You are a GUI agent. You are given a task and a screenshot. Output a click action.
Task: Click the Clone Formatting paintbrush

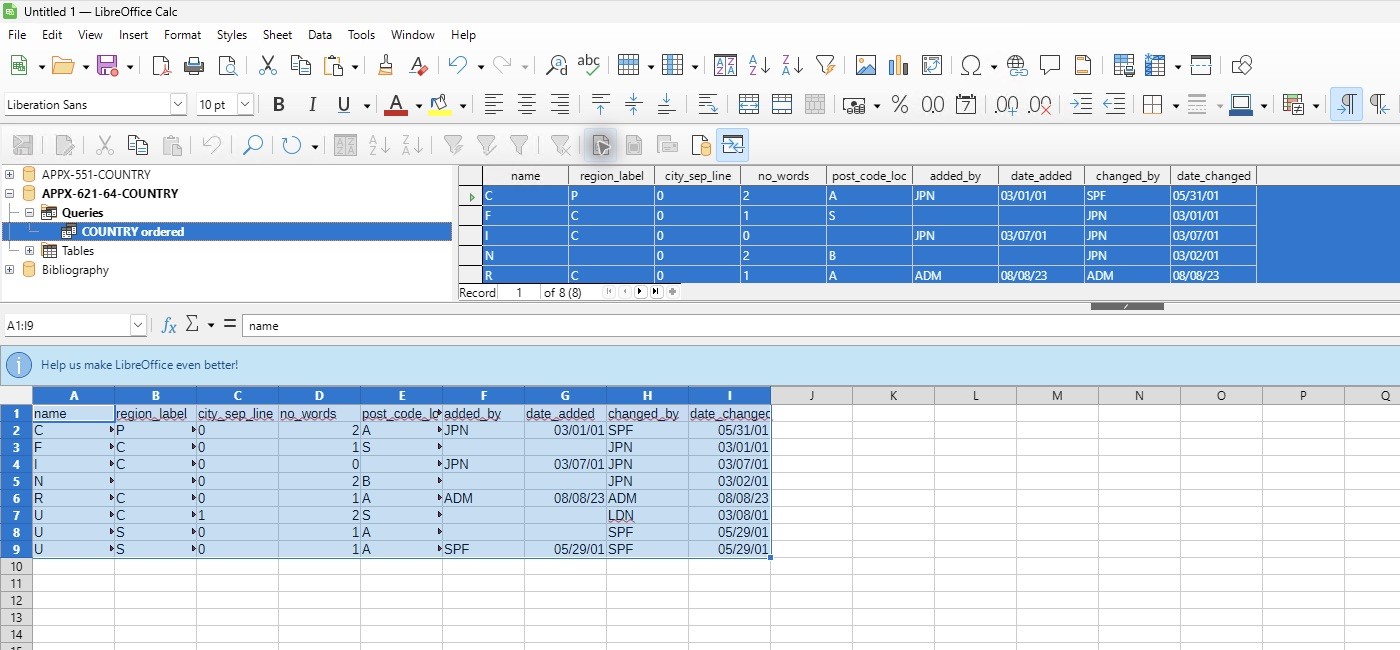pos(386,65)
